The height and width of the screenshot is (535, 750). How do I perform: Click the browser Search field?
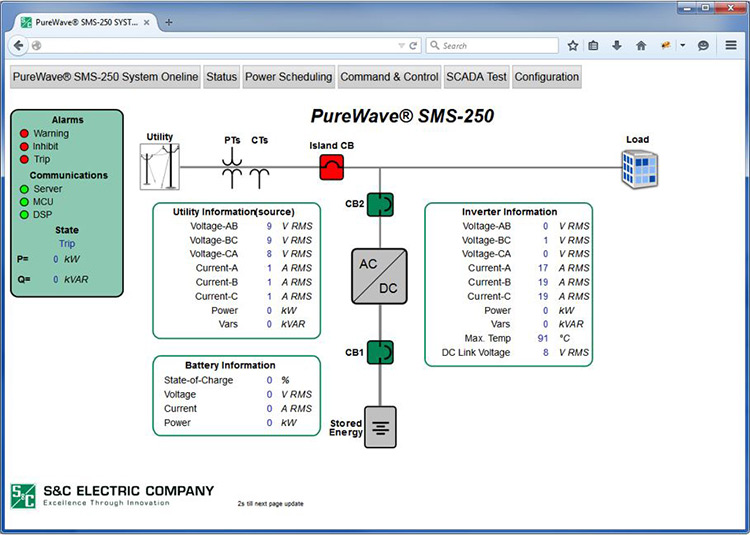pyautogui.click(x=492, y=45)
